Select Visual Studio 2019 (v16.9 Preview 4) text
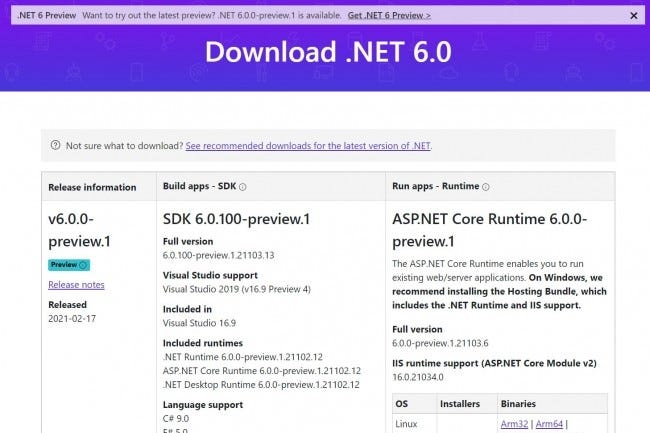Image resolution: width=650 pixels, height=433 pixels. [x=237, y=289]
